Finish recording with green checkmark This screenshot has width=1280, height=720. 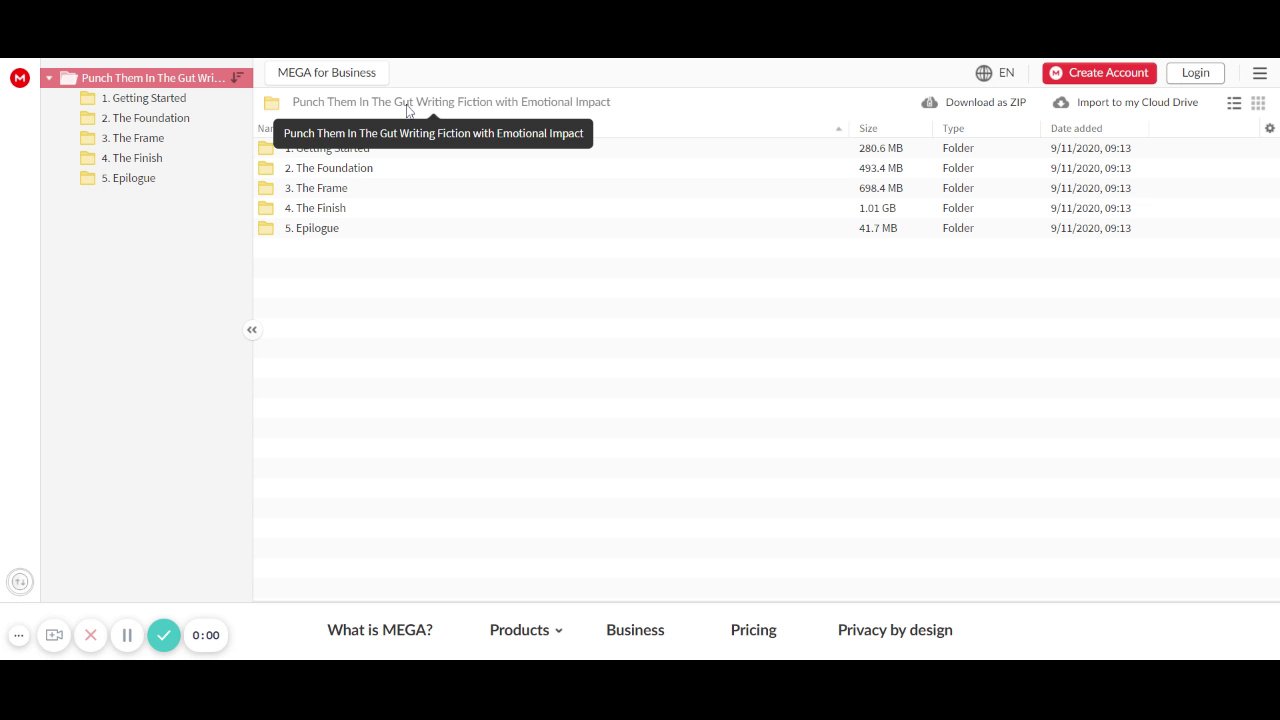click(164, 635)
